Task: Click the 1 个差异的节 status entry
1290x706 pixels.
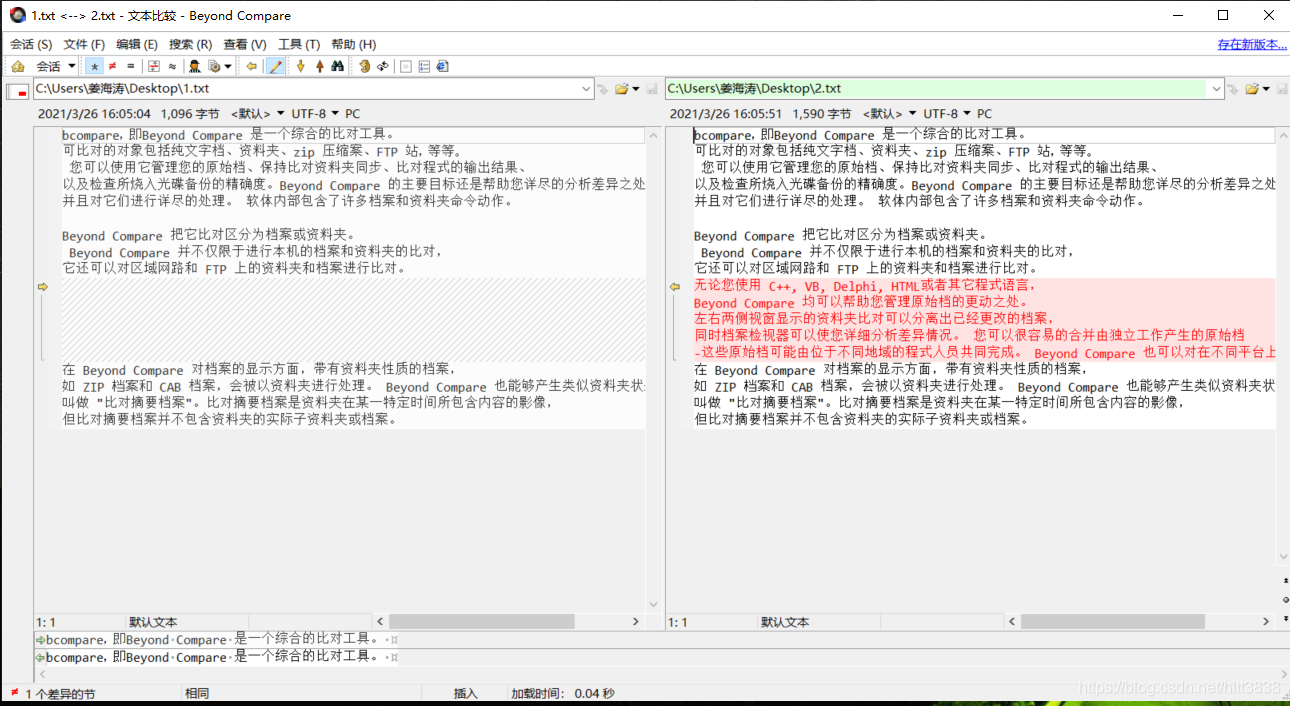Action: tap(60, 693)
